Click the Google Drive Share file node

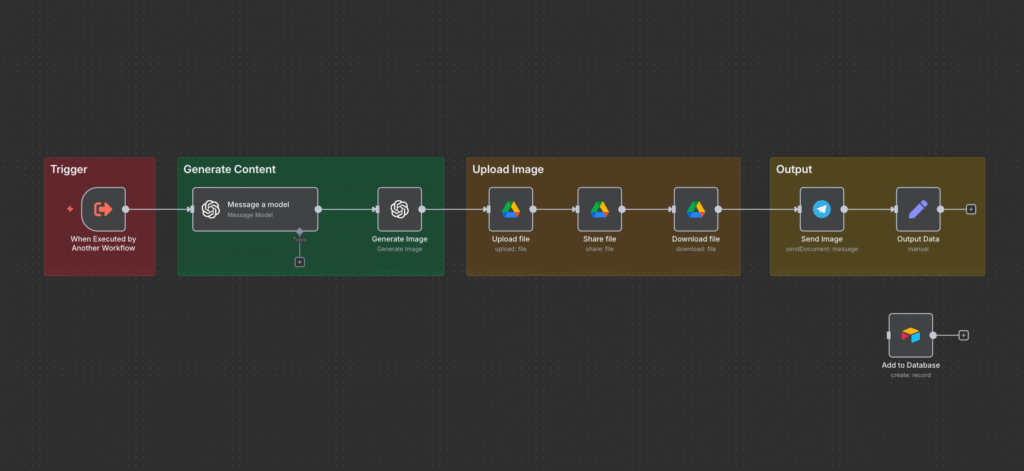(x=599, y=209)
